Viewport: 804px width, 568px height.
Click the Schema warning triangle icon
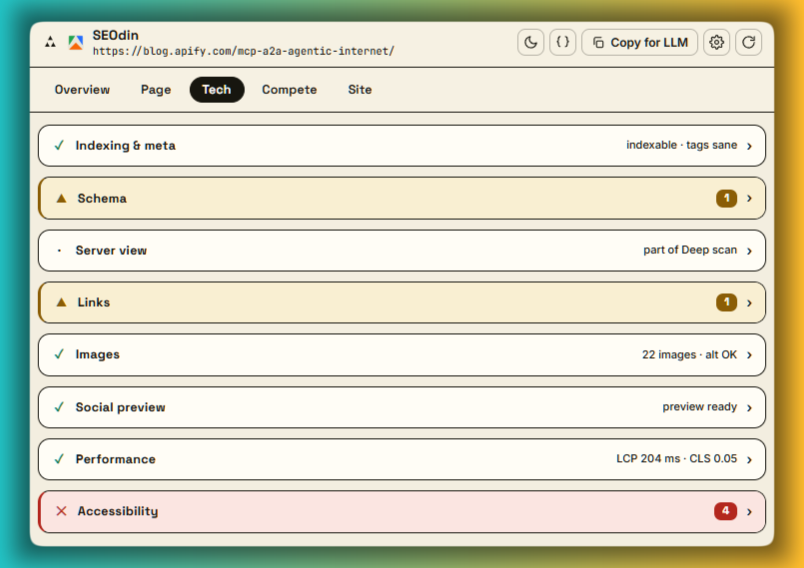tap(62, 198)
